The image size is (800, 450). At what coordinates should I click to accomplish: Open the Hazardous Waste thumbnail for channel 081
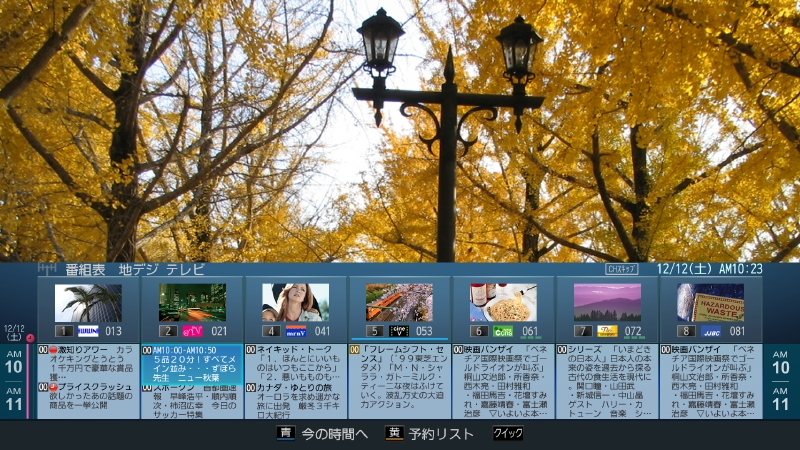711,303
